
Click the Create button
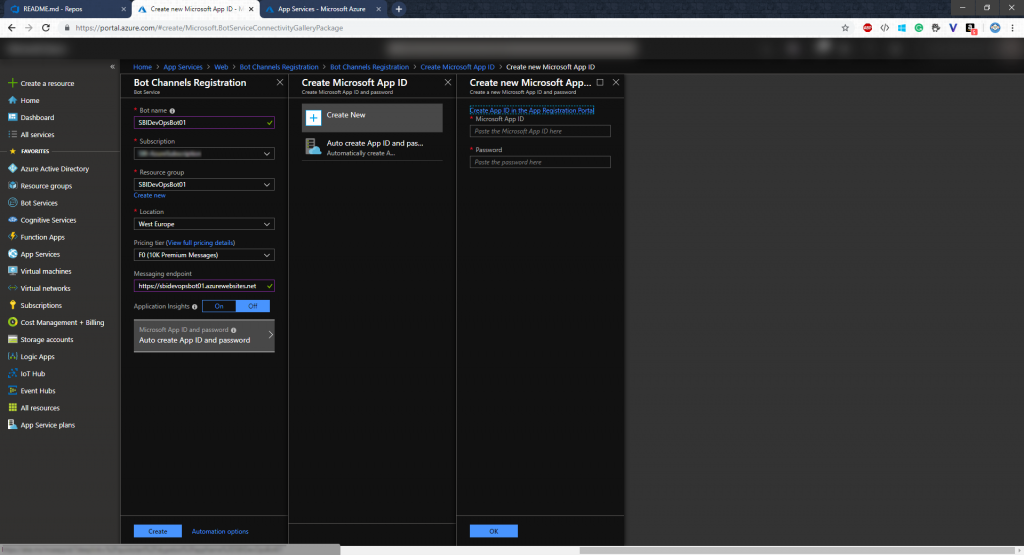click(x=157, y=531)
